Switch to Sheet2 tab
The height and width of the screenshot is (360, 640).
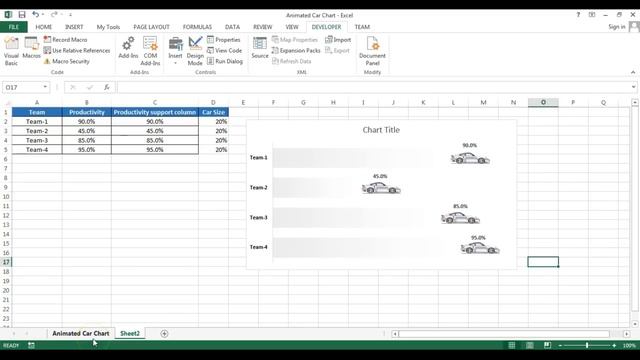click(130, 333)
